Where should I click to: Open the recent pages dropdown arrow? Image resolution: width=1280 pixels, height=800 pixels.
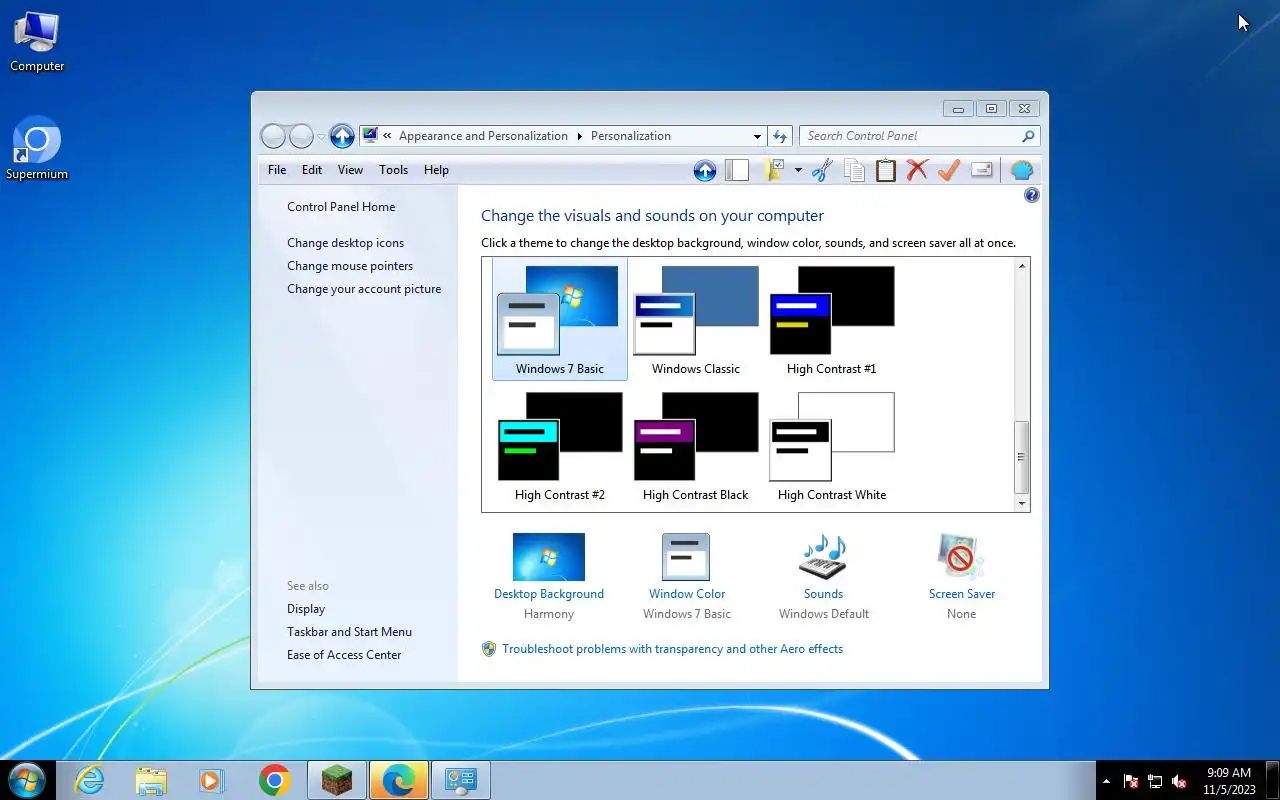tap(321, 137)
